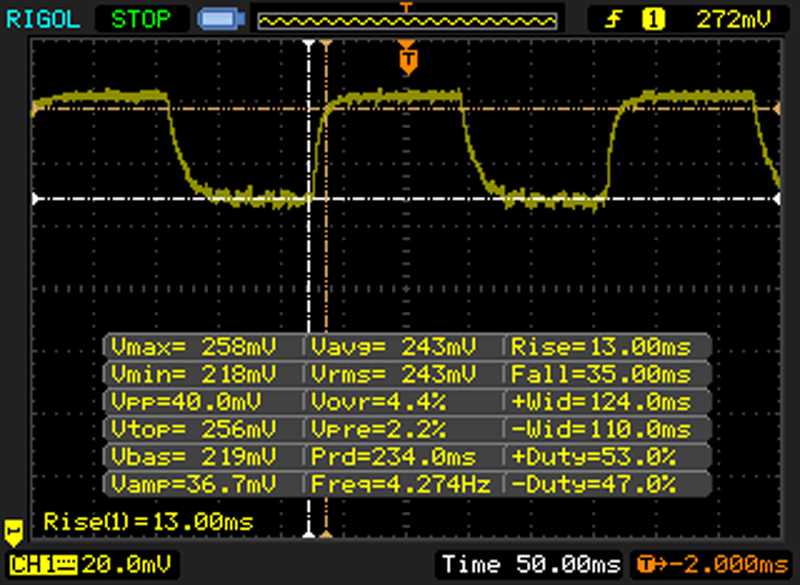Screen dimensions: 800x585
Task: Click the yellow trigger channel 1 badge
Action: coord(653,20)
